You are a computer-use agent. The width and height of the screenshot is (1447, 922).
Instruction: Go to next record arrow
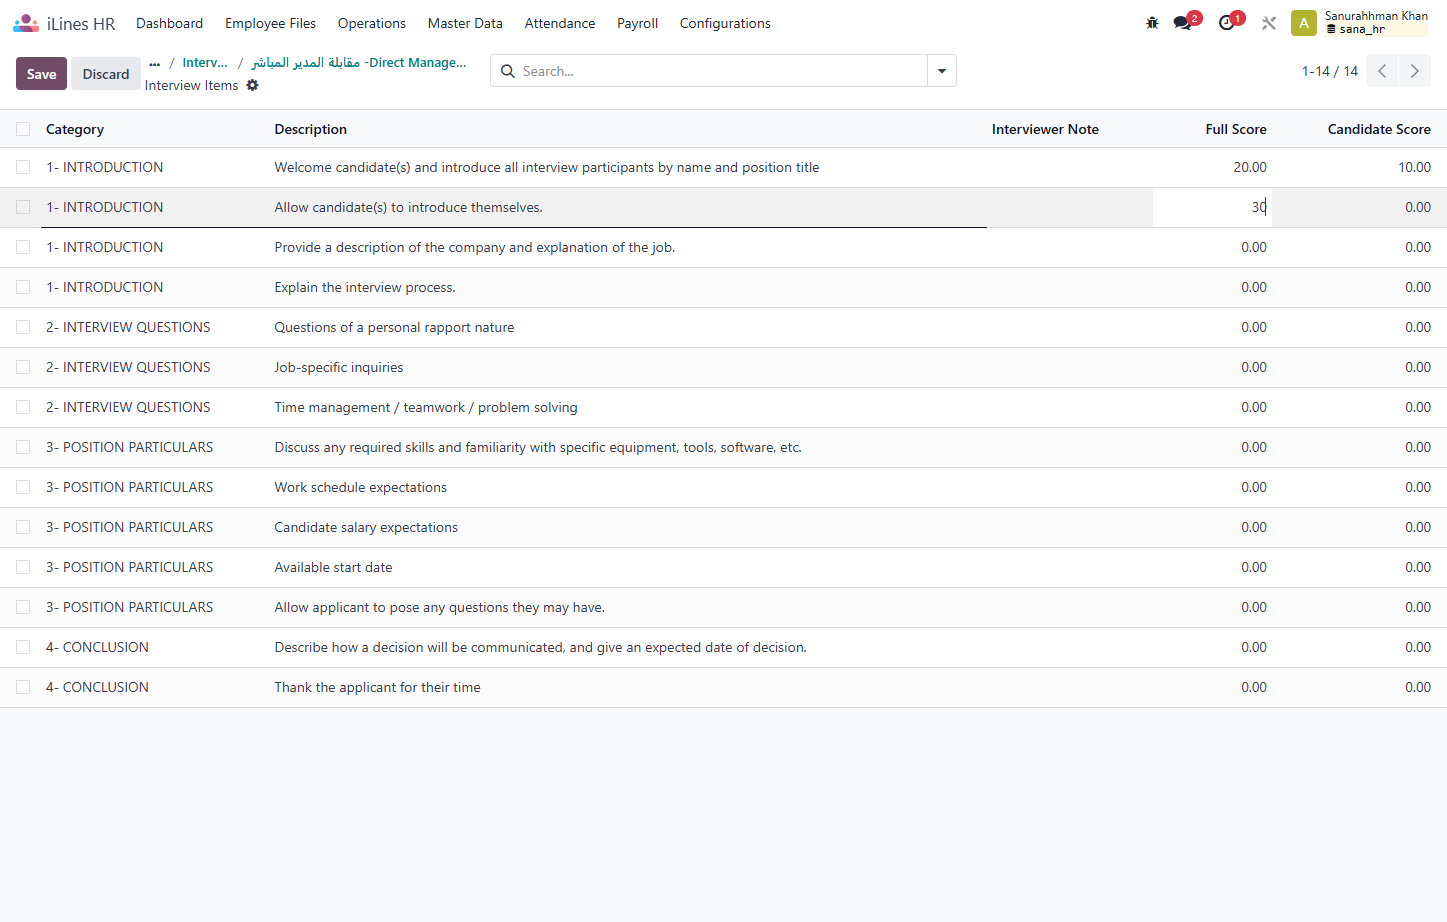pyautogui.click(x=1414, y=71)
